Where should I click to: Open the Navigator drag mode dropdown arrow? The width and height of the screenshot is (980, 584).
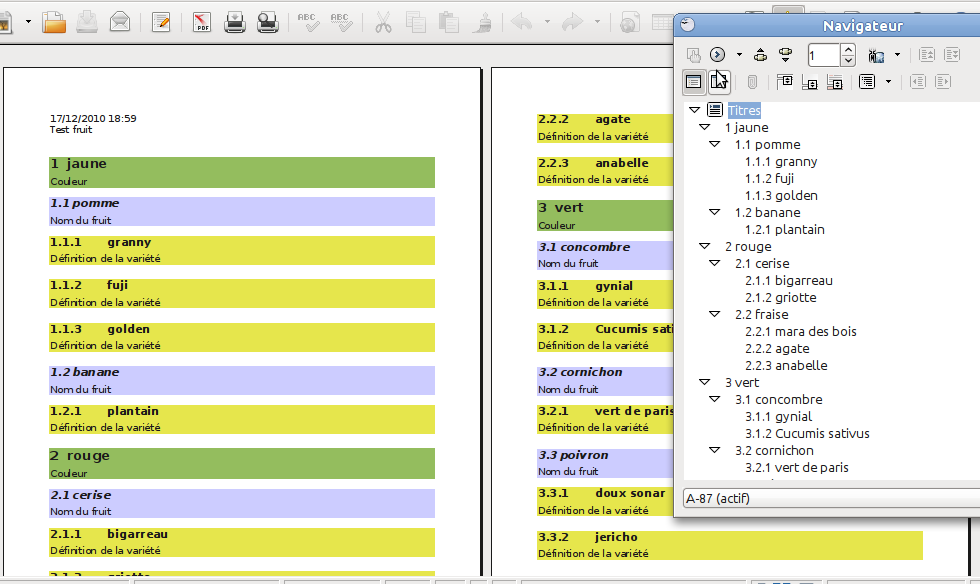click(x=898, y=55)
